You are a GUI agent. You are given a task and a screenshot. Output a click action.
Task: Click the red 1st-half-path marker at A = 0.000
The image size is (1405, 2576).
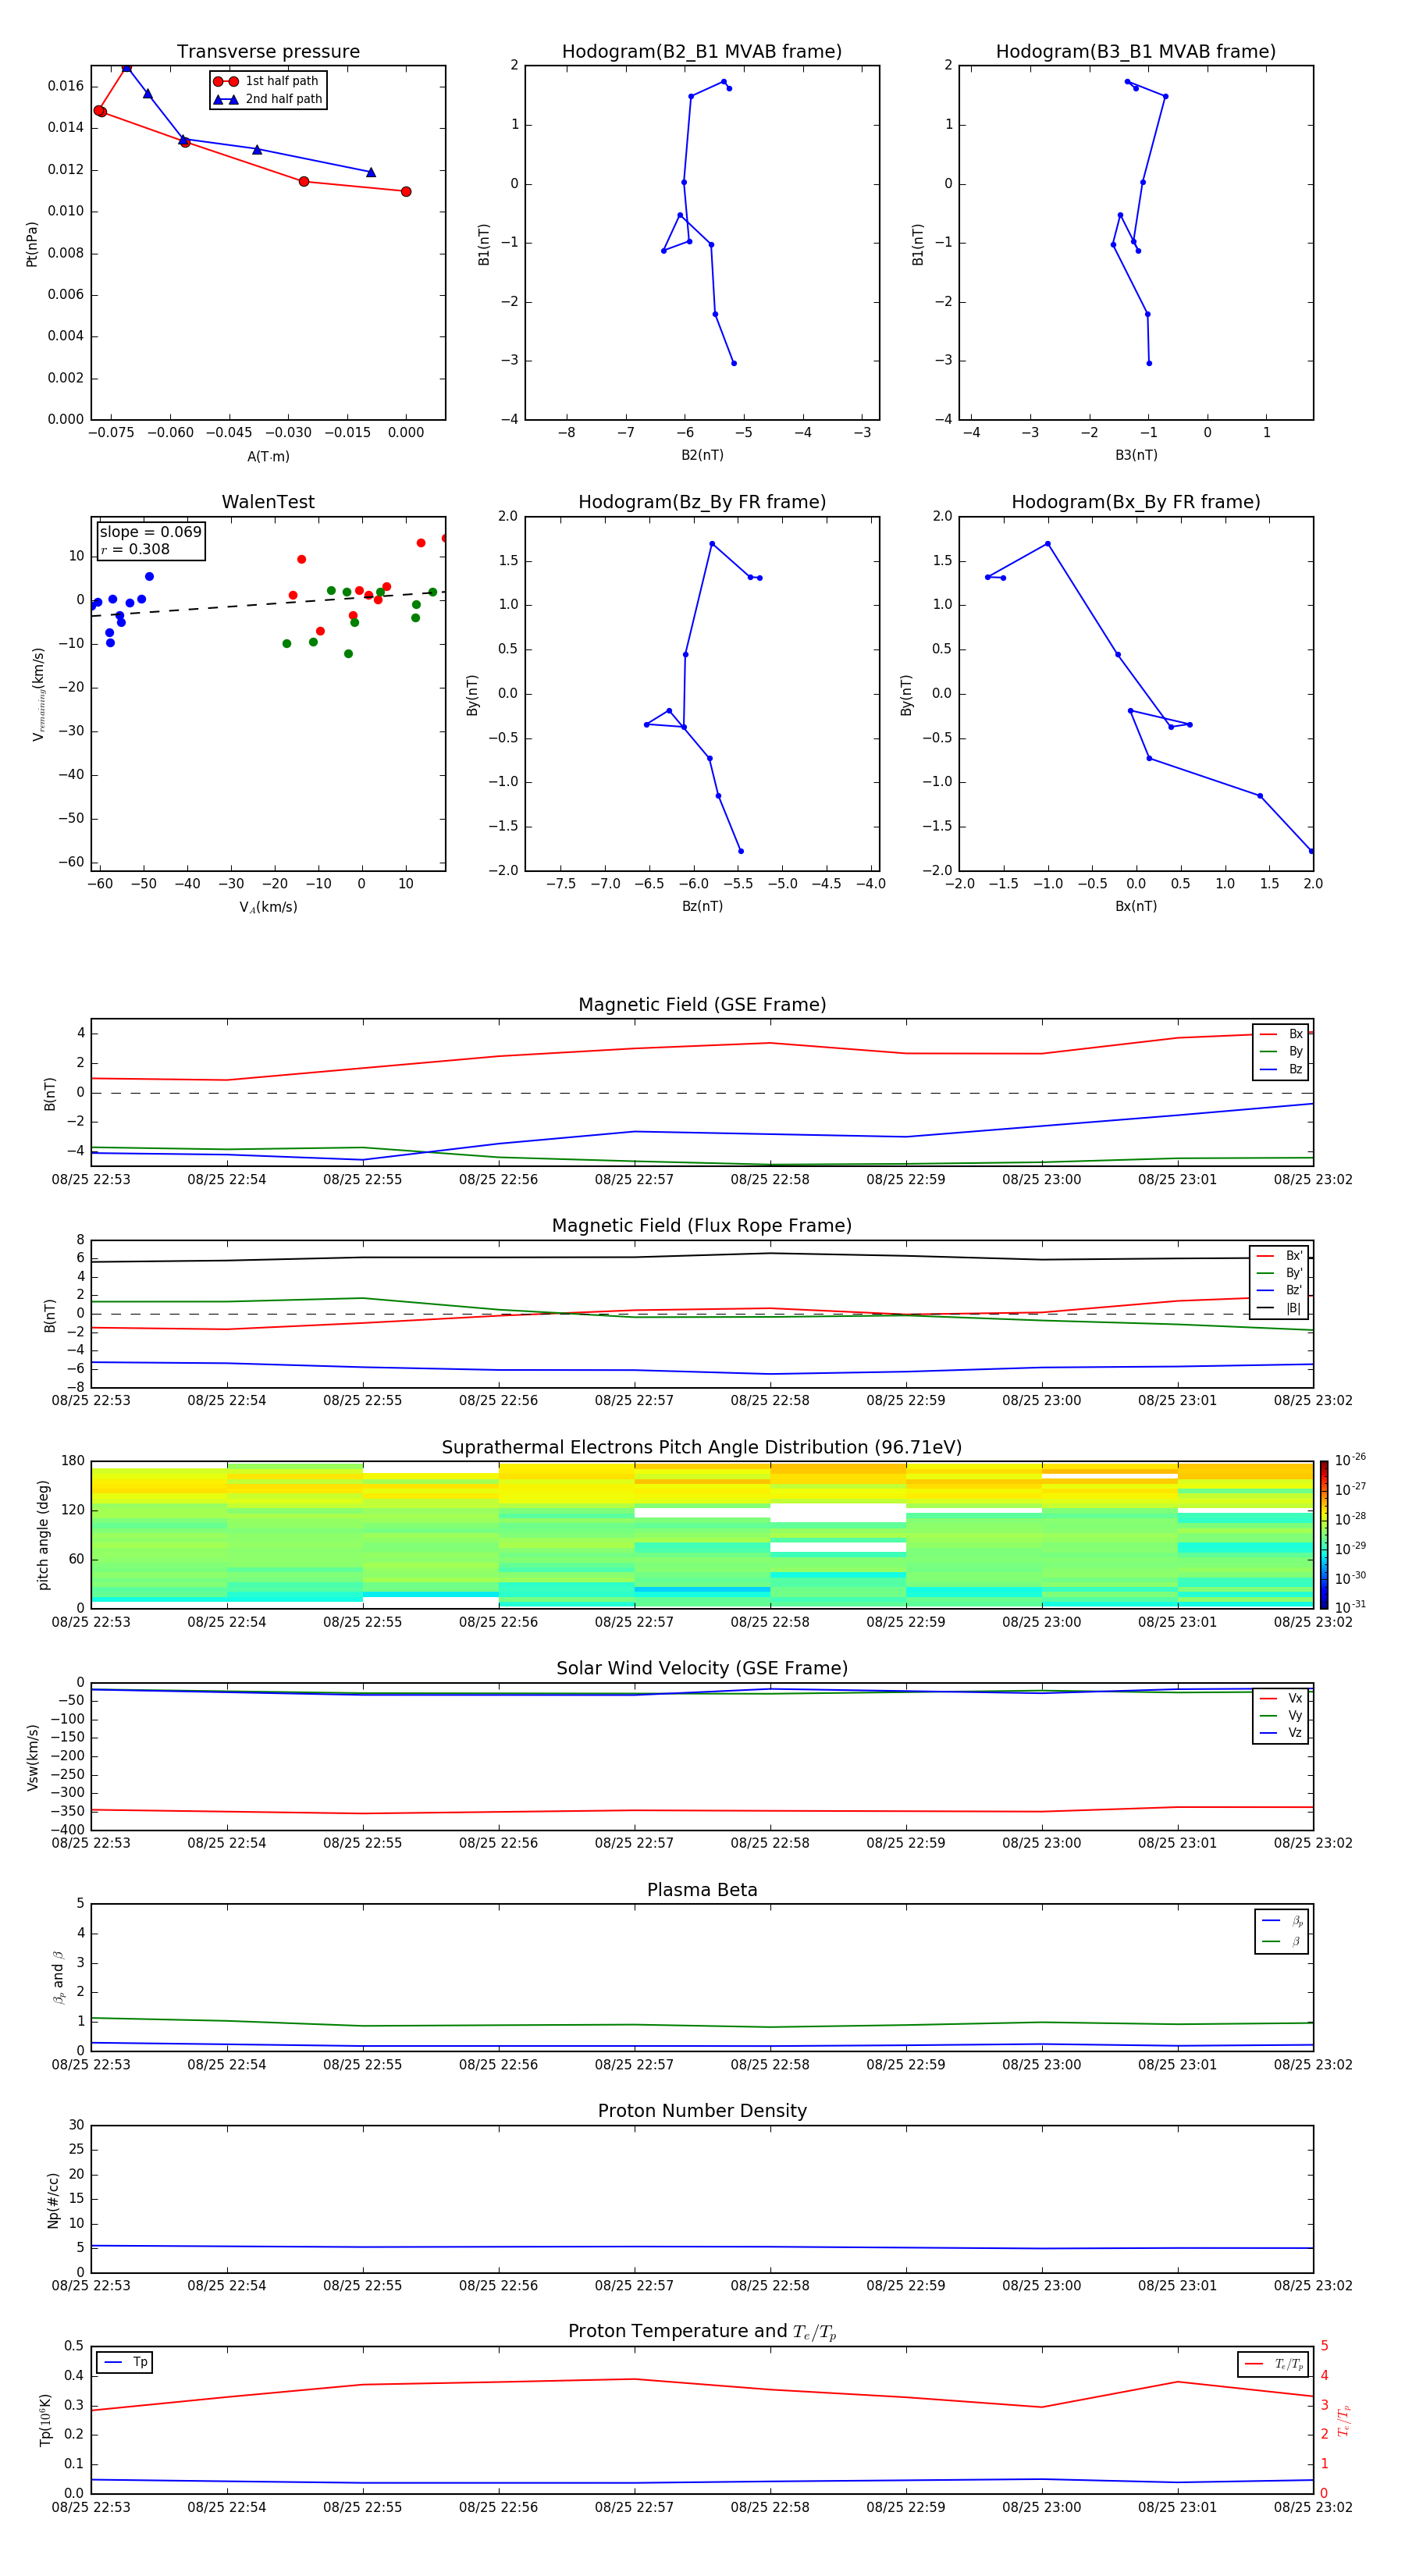tap(405, 191)
